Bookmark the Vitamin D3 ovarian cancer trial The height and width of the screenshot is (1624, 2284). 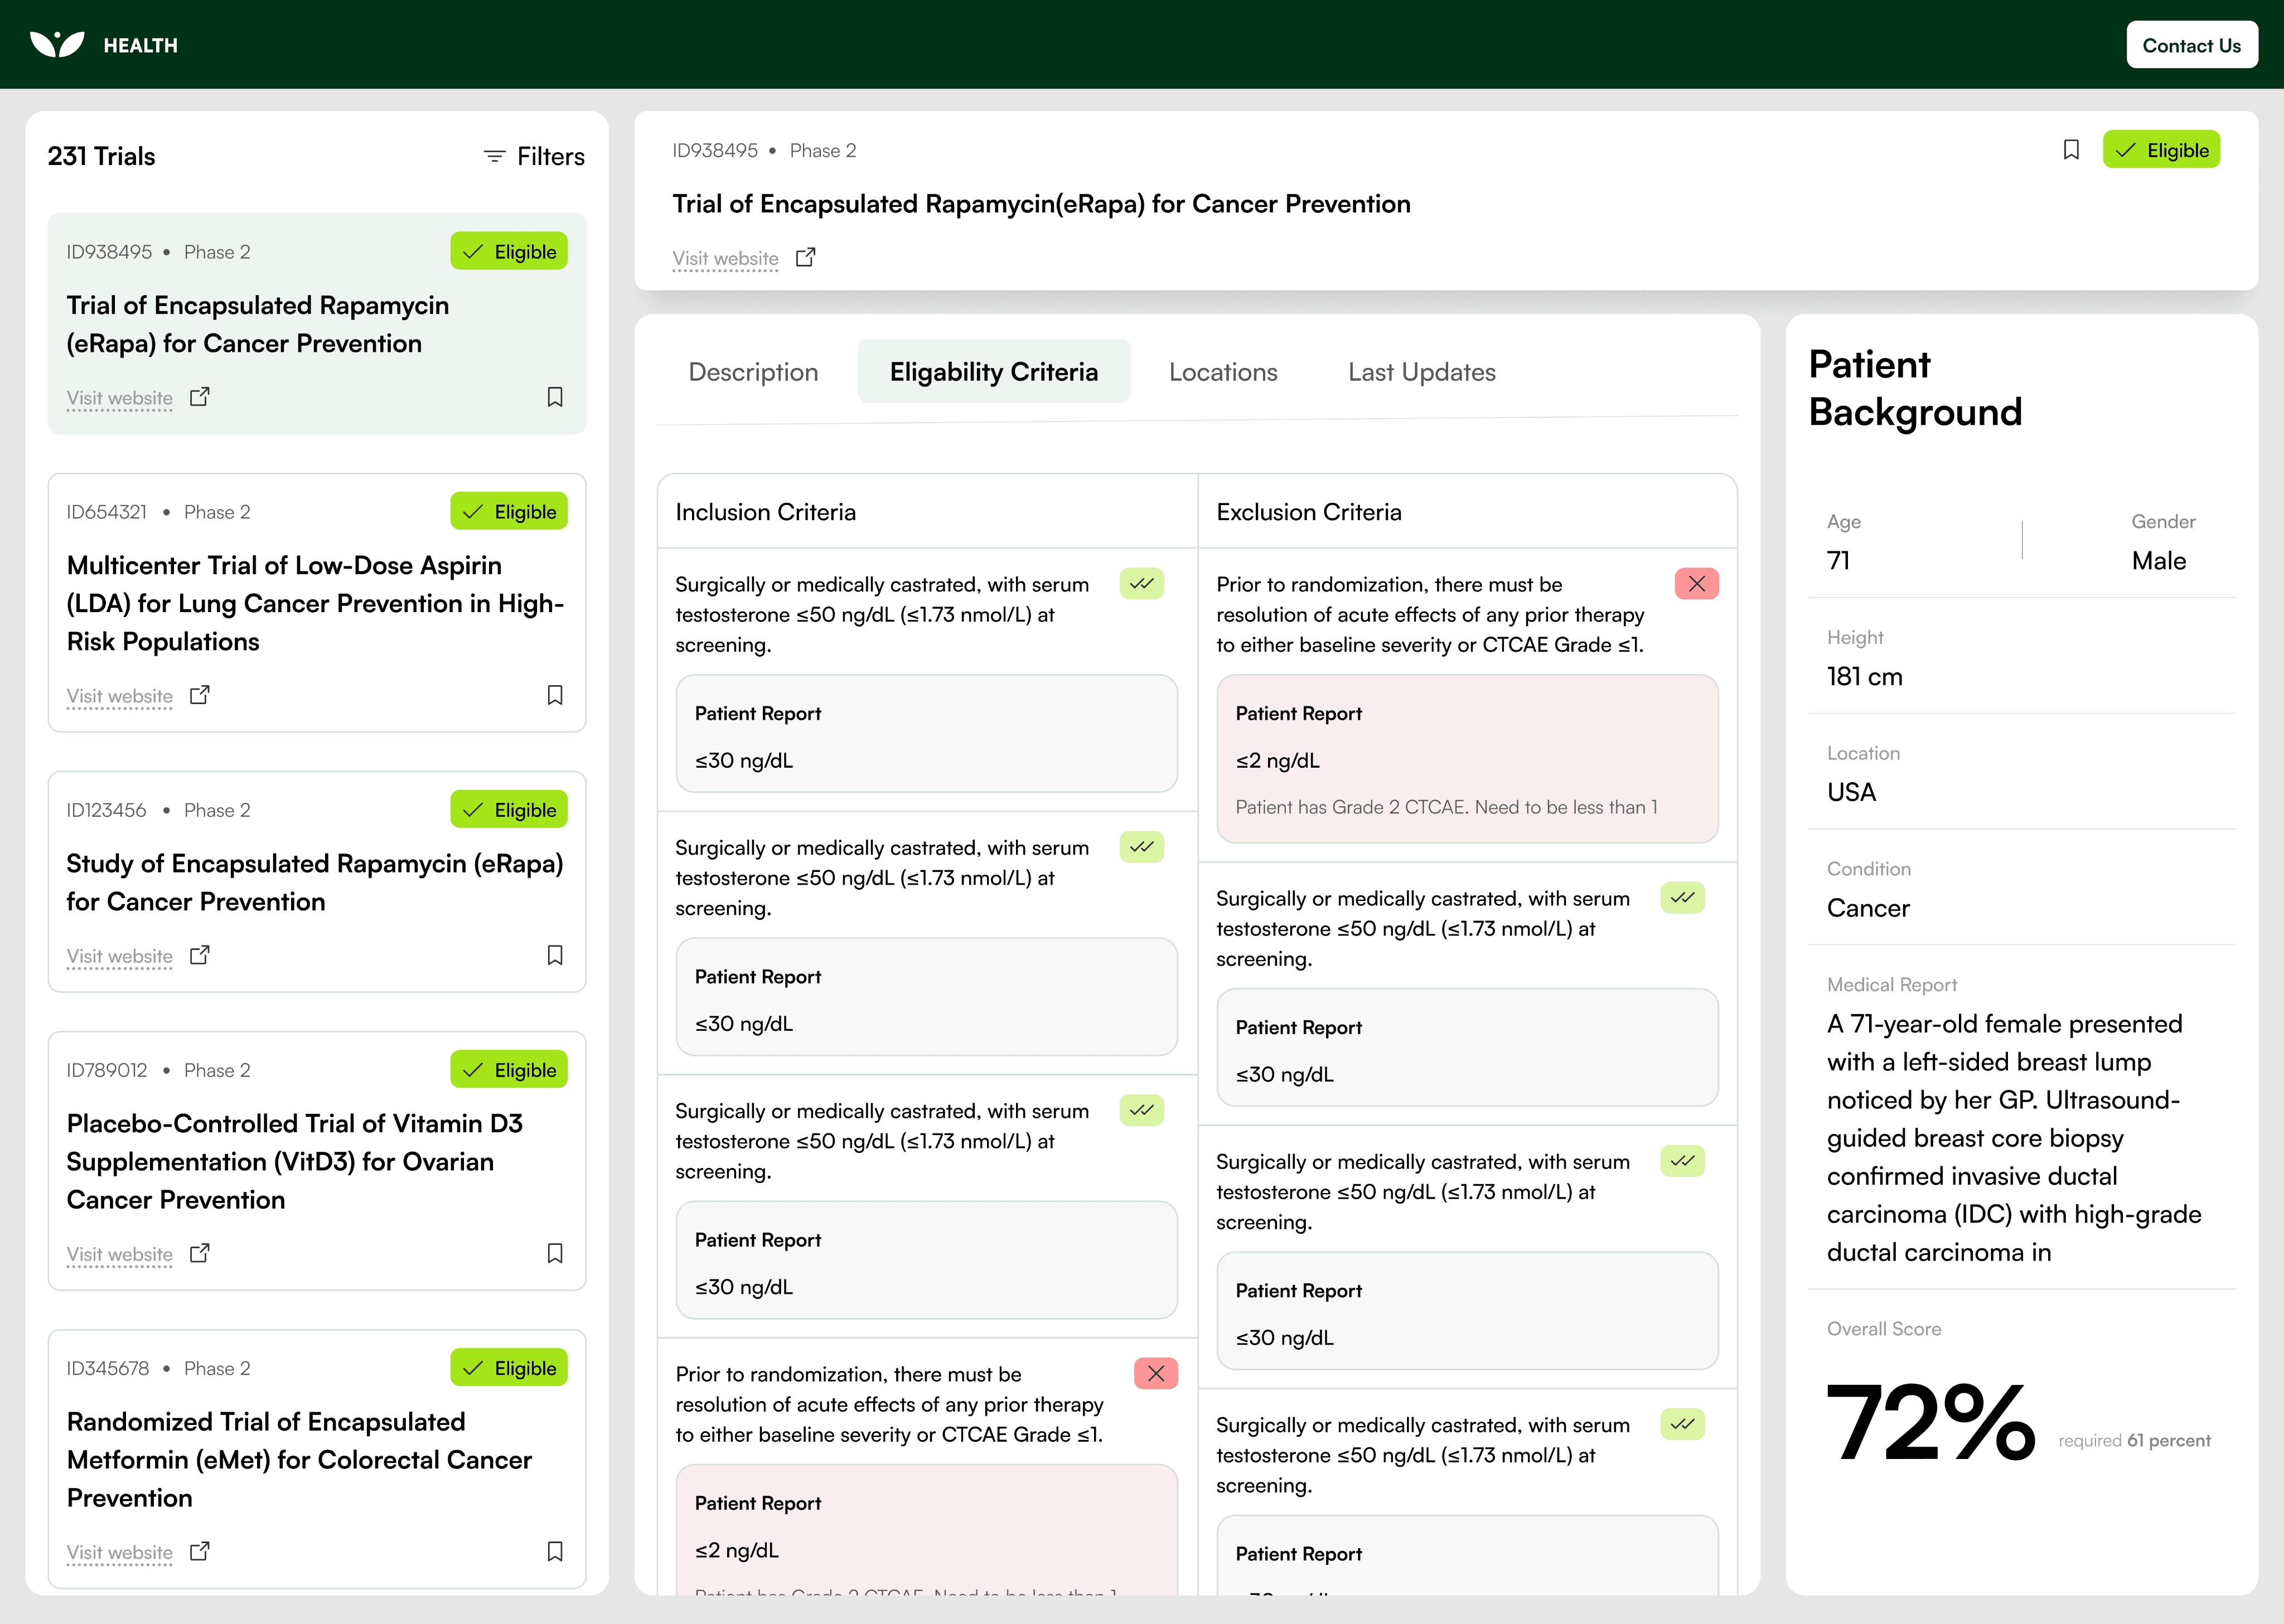555,1253
